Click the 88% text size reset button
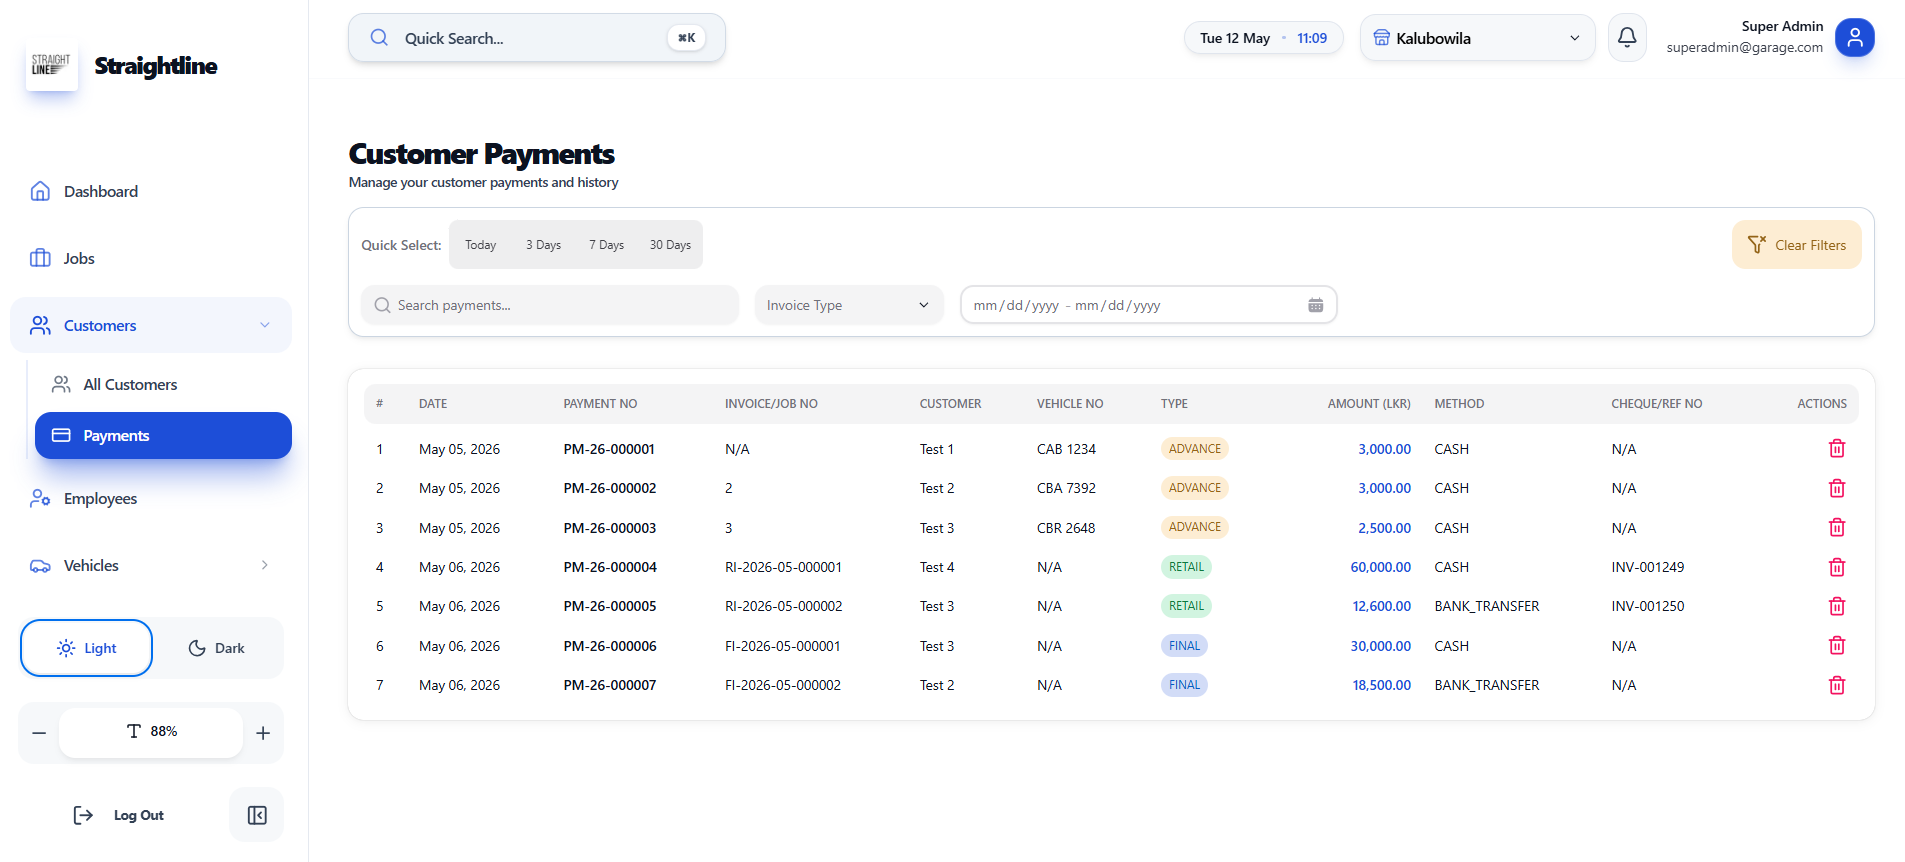 151,732
